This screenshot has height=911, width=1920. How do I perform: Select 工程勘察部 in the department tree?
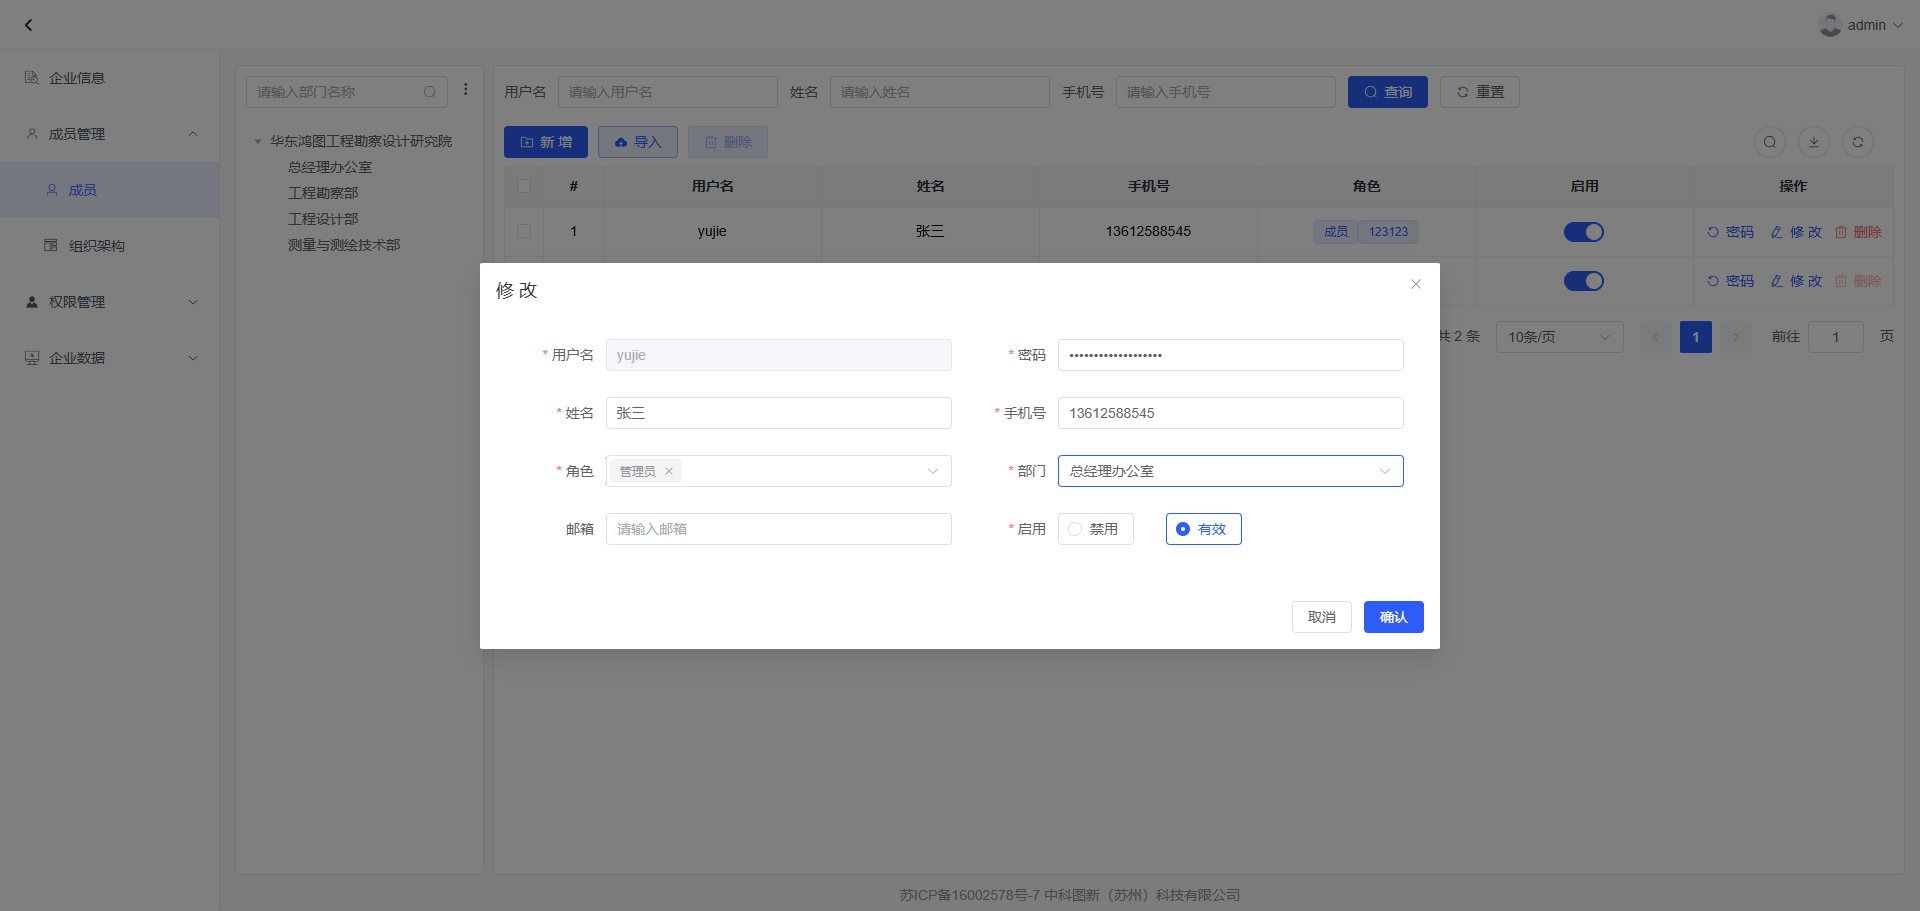click(x=323, y=193)
